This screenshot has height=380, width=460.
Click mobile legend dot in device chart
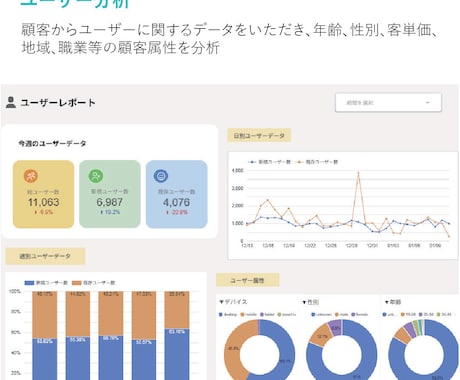(242, 314)
